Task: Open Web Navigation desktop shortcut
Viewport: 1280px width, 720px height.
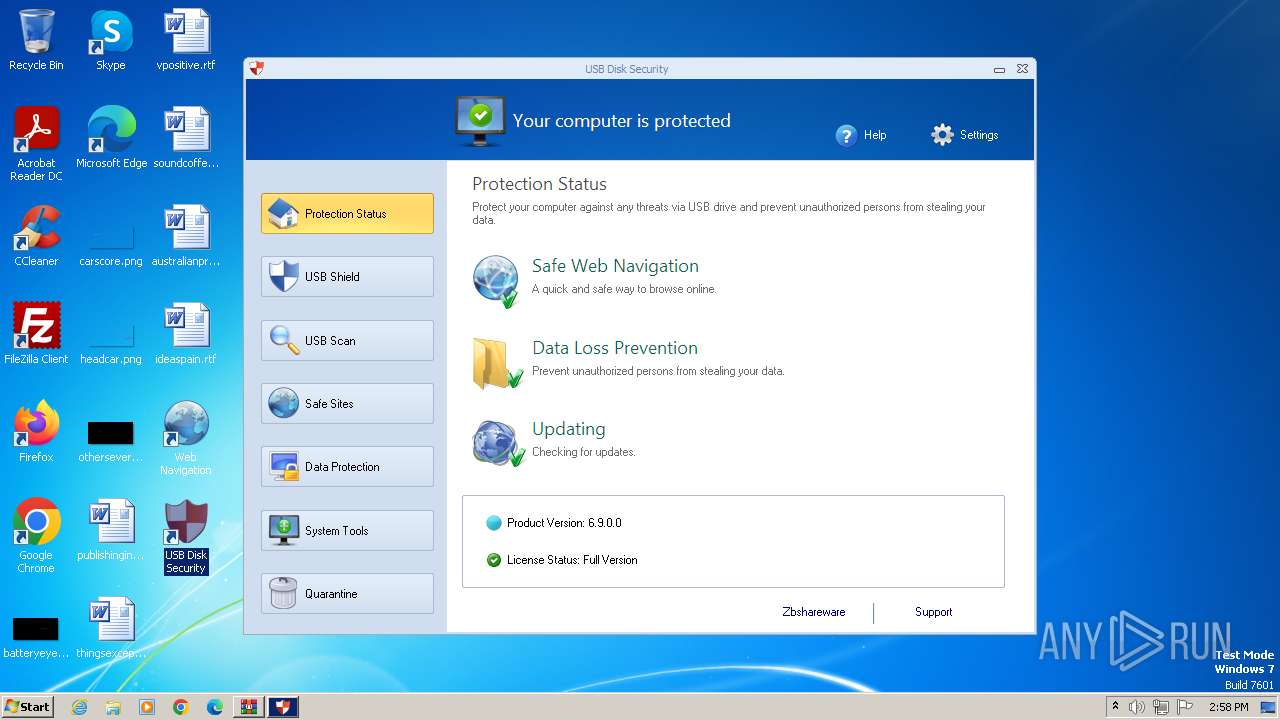Action: tap(186, 438)
